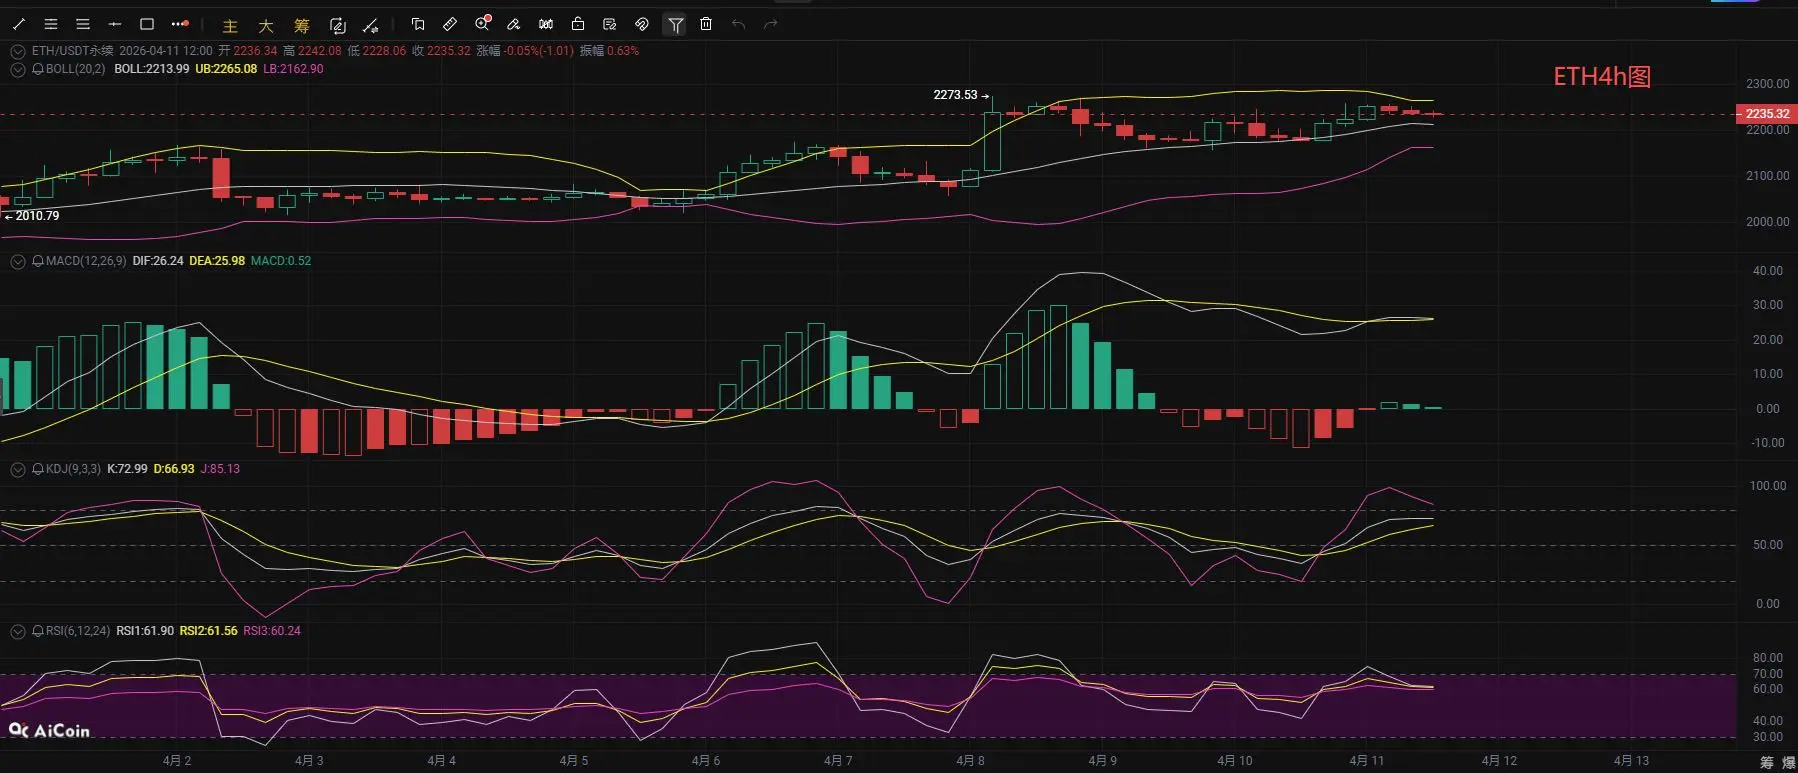This screenshot has height=773, width=1798.
Task: Select the horizontal price line tool
Action: tap(115, 24)
